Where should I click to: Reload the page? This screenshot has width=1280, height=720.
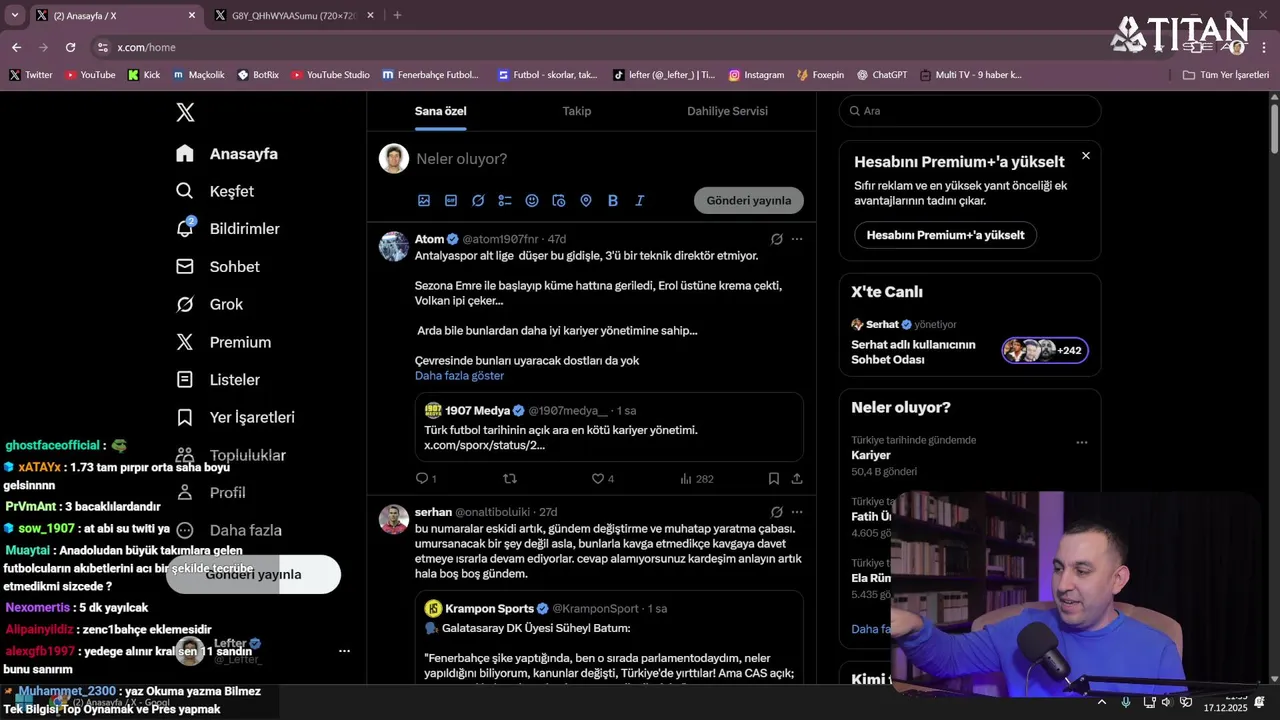tap(70, 47)
